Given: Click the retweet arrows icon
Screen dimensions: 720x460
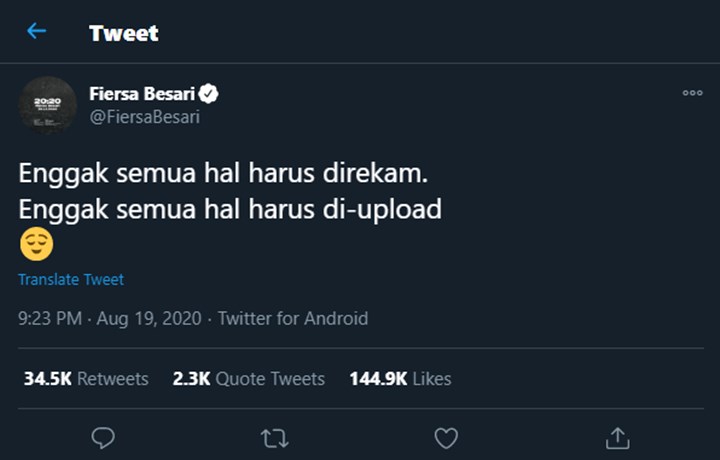Looking at the screenshot, I should [x=274, y=438].
